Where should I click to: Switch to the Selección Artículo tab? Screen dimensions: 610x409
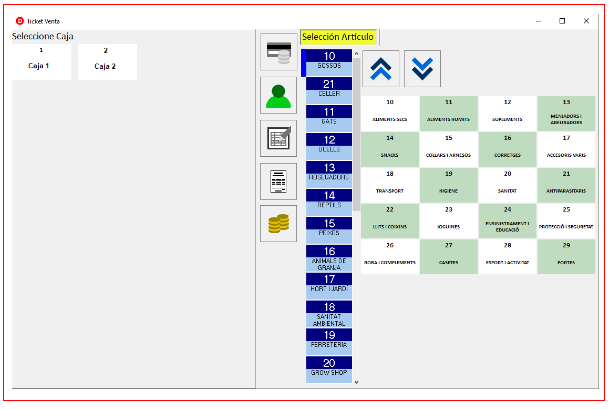338,37
